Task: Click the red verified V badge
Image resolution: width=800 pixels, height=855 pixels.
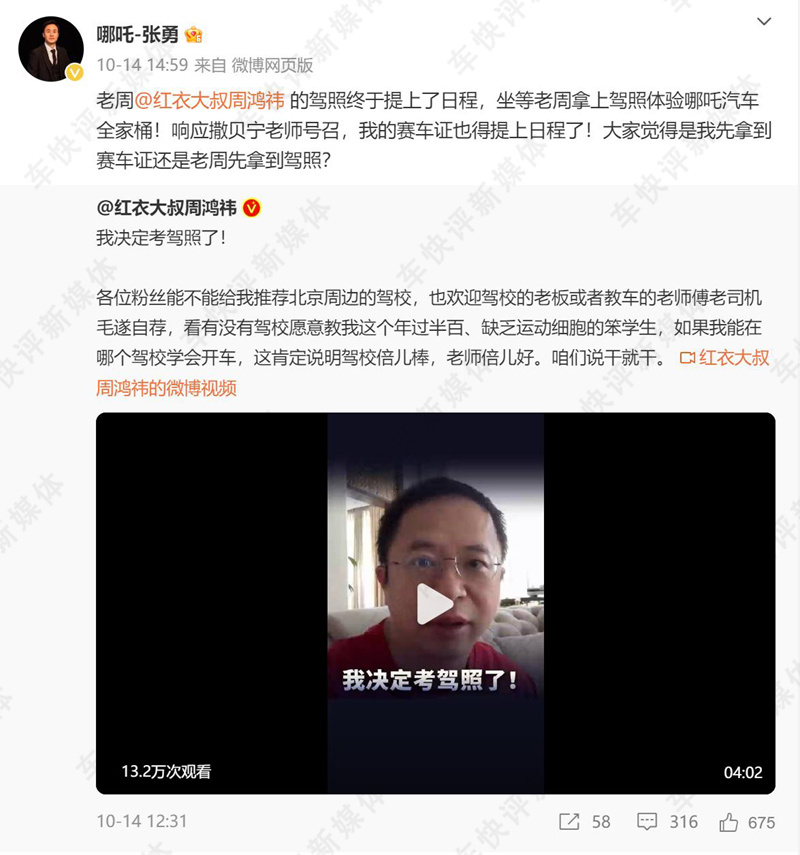Action: pos(251,208)
